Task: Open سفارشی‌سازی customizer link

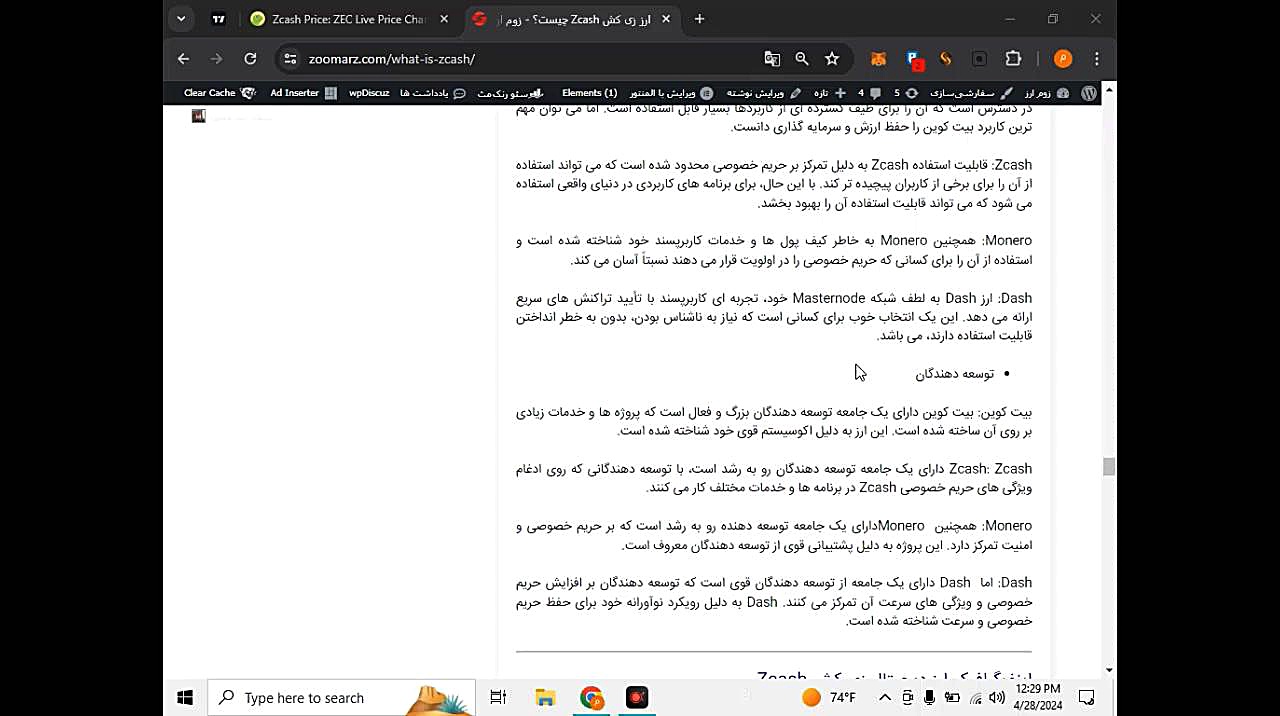Action: click(971, 93)
